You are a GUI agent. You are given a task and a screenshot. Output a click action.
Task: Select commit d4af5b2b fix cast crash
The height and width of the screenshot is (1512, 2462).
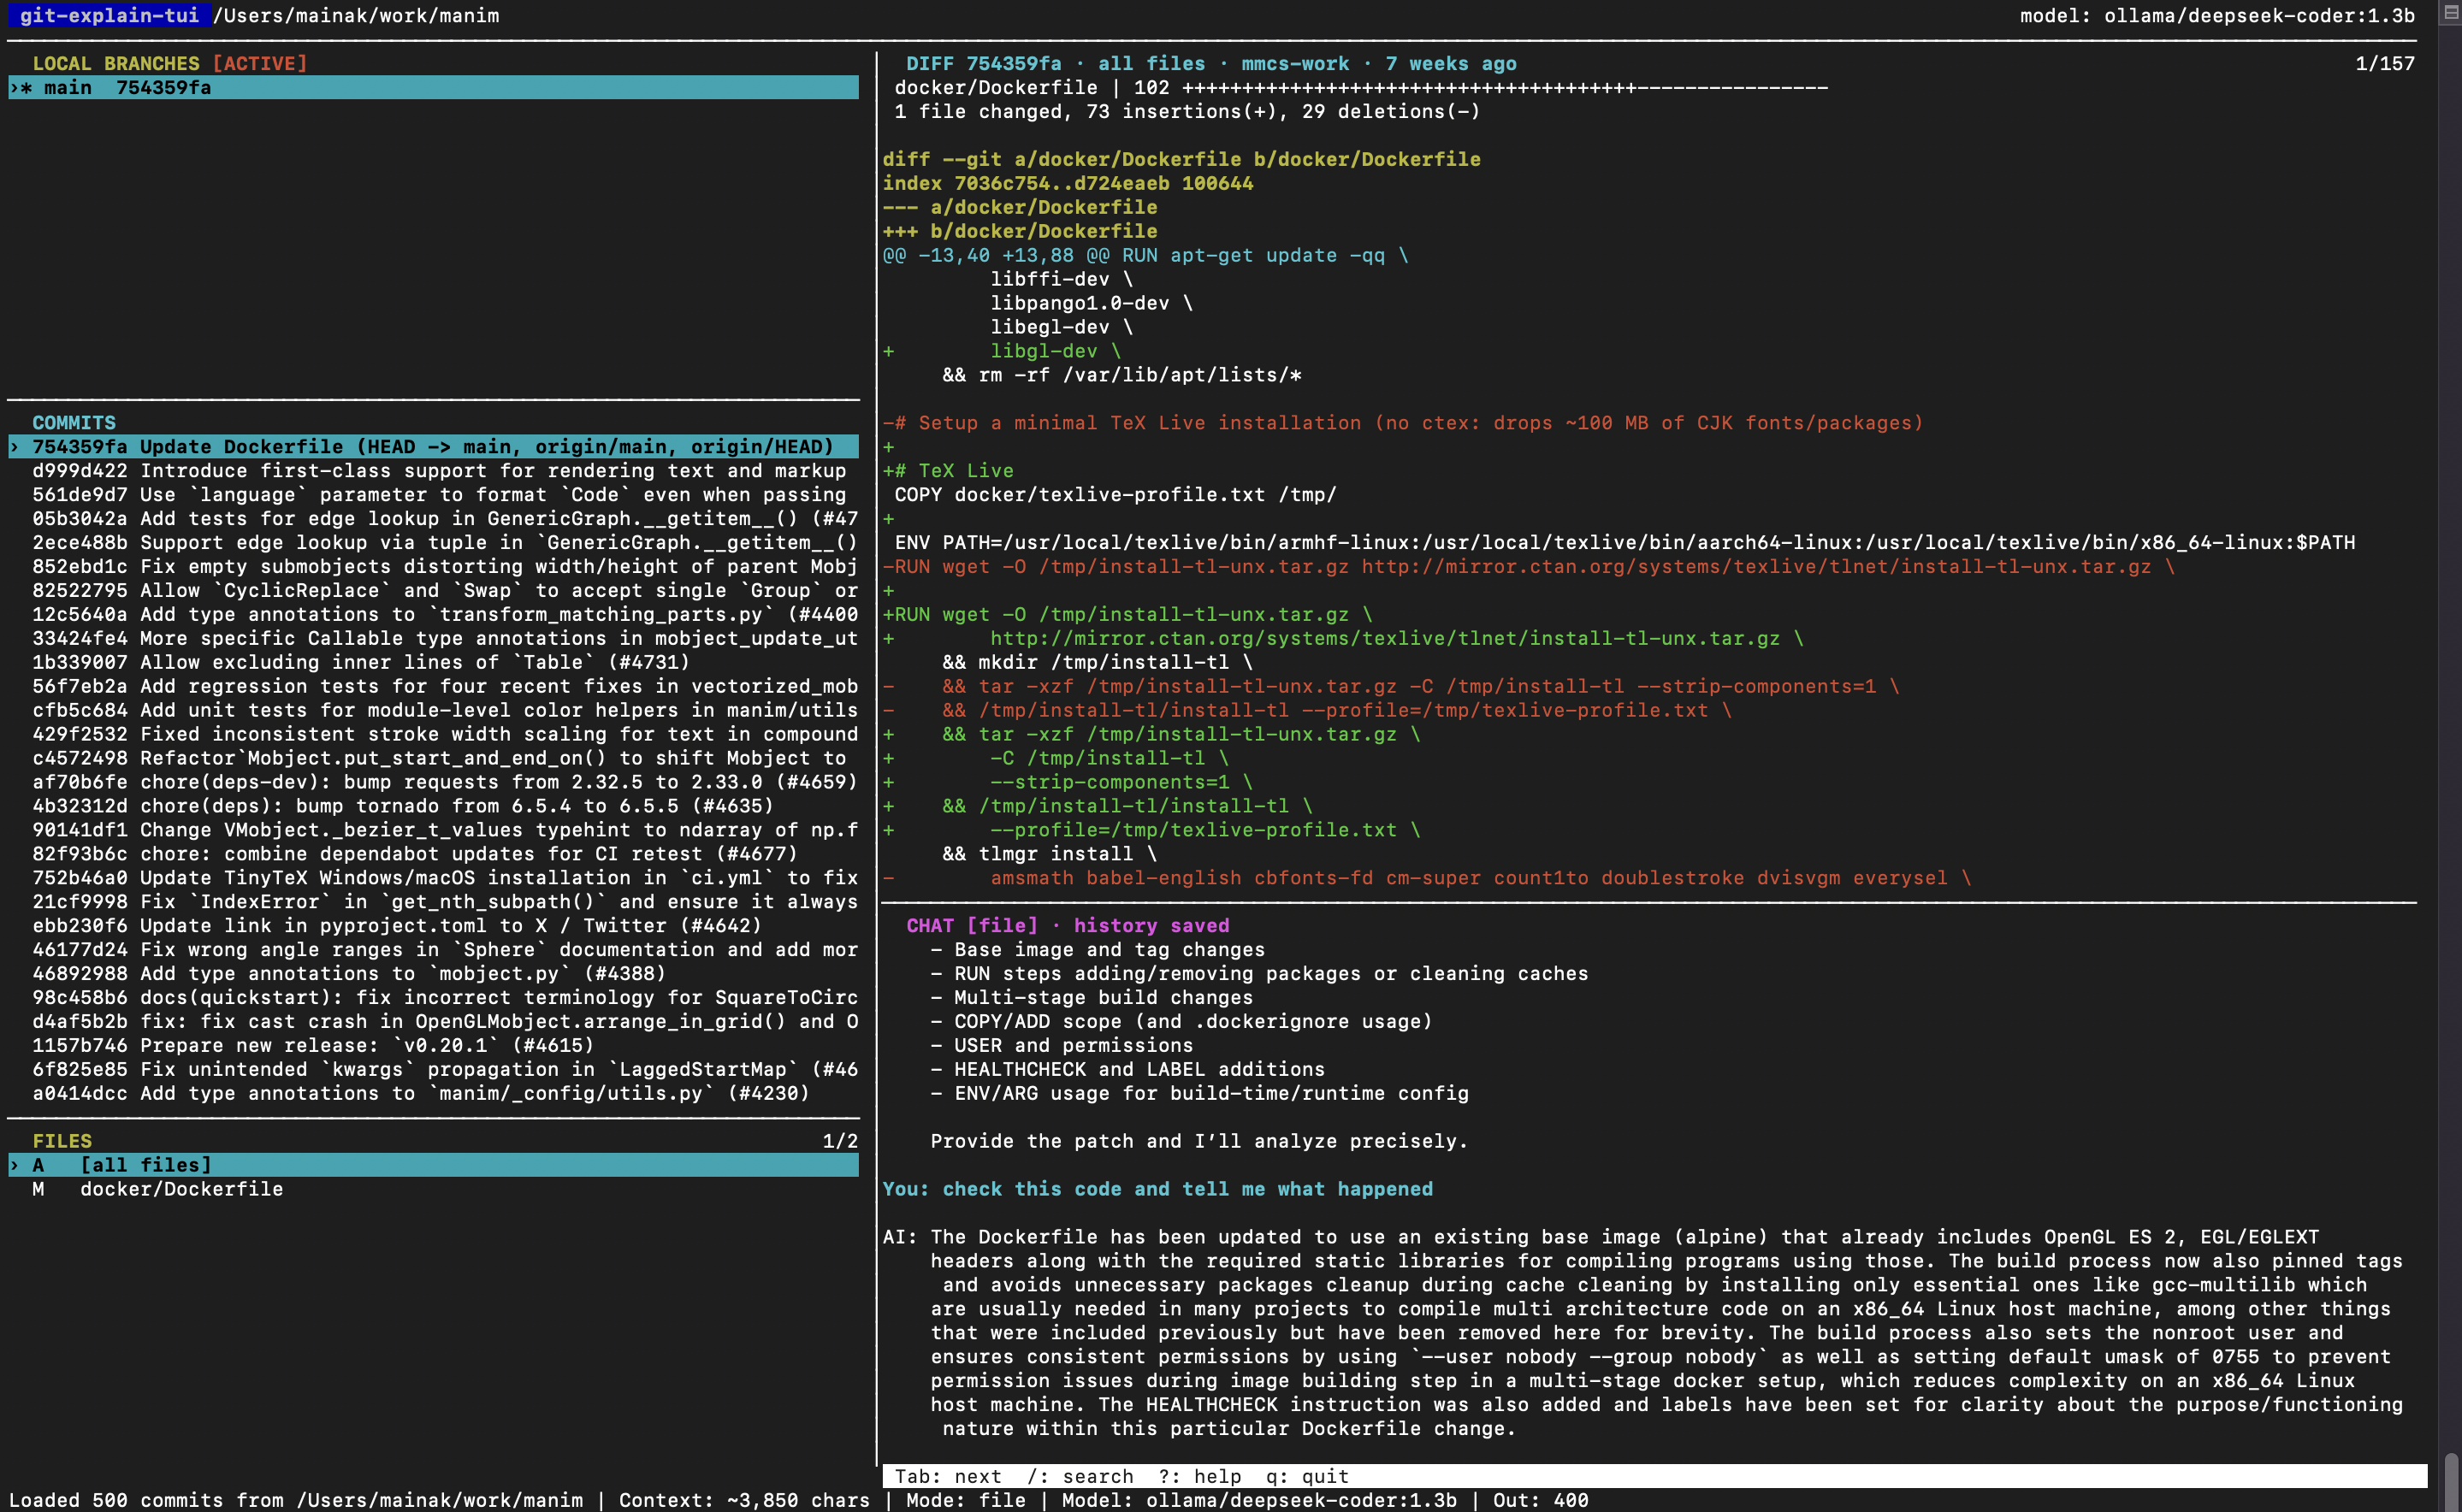click(433, 1022)
